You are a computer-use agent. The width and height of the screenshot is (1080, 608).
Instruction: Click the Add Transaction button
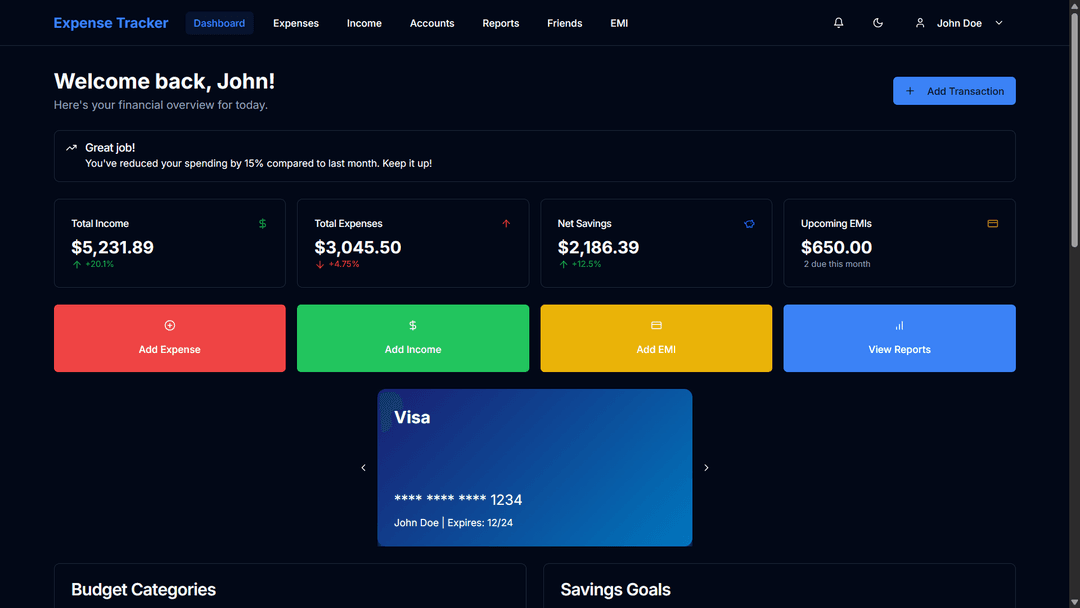tap(954, 91)
